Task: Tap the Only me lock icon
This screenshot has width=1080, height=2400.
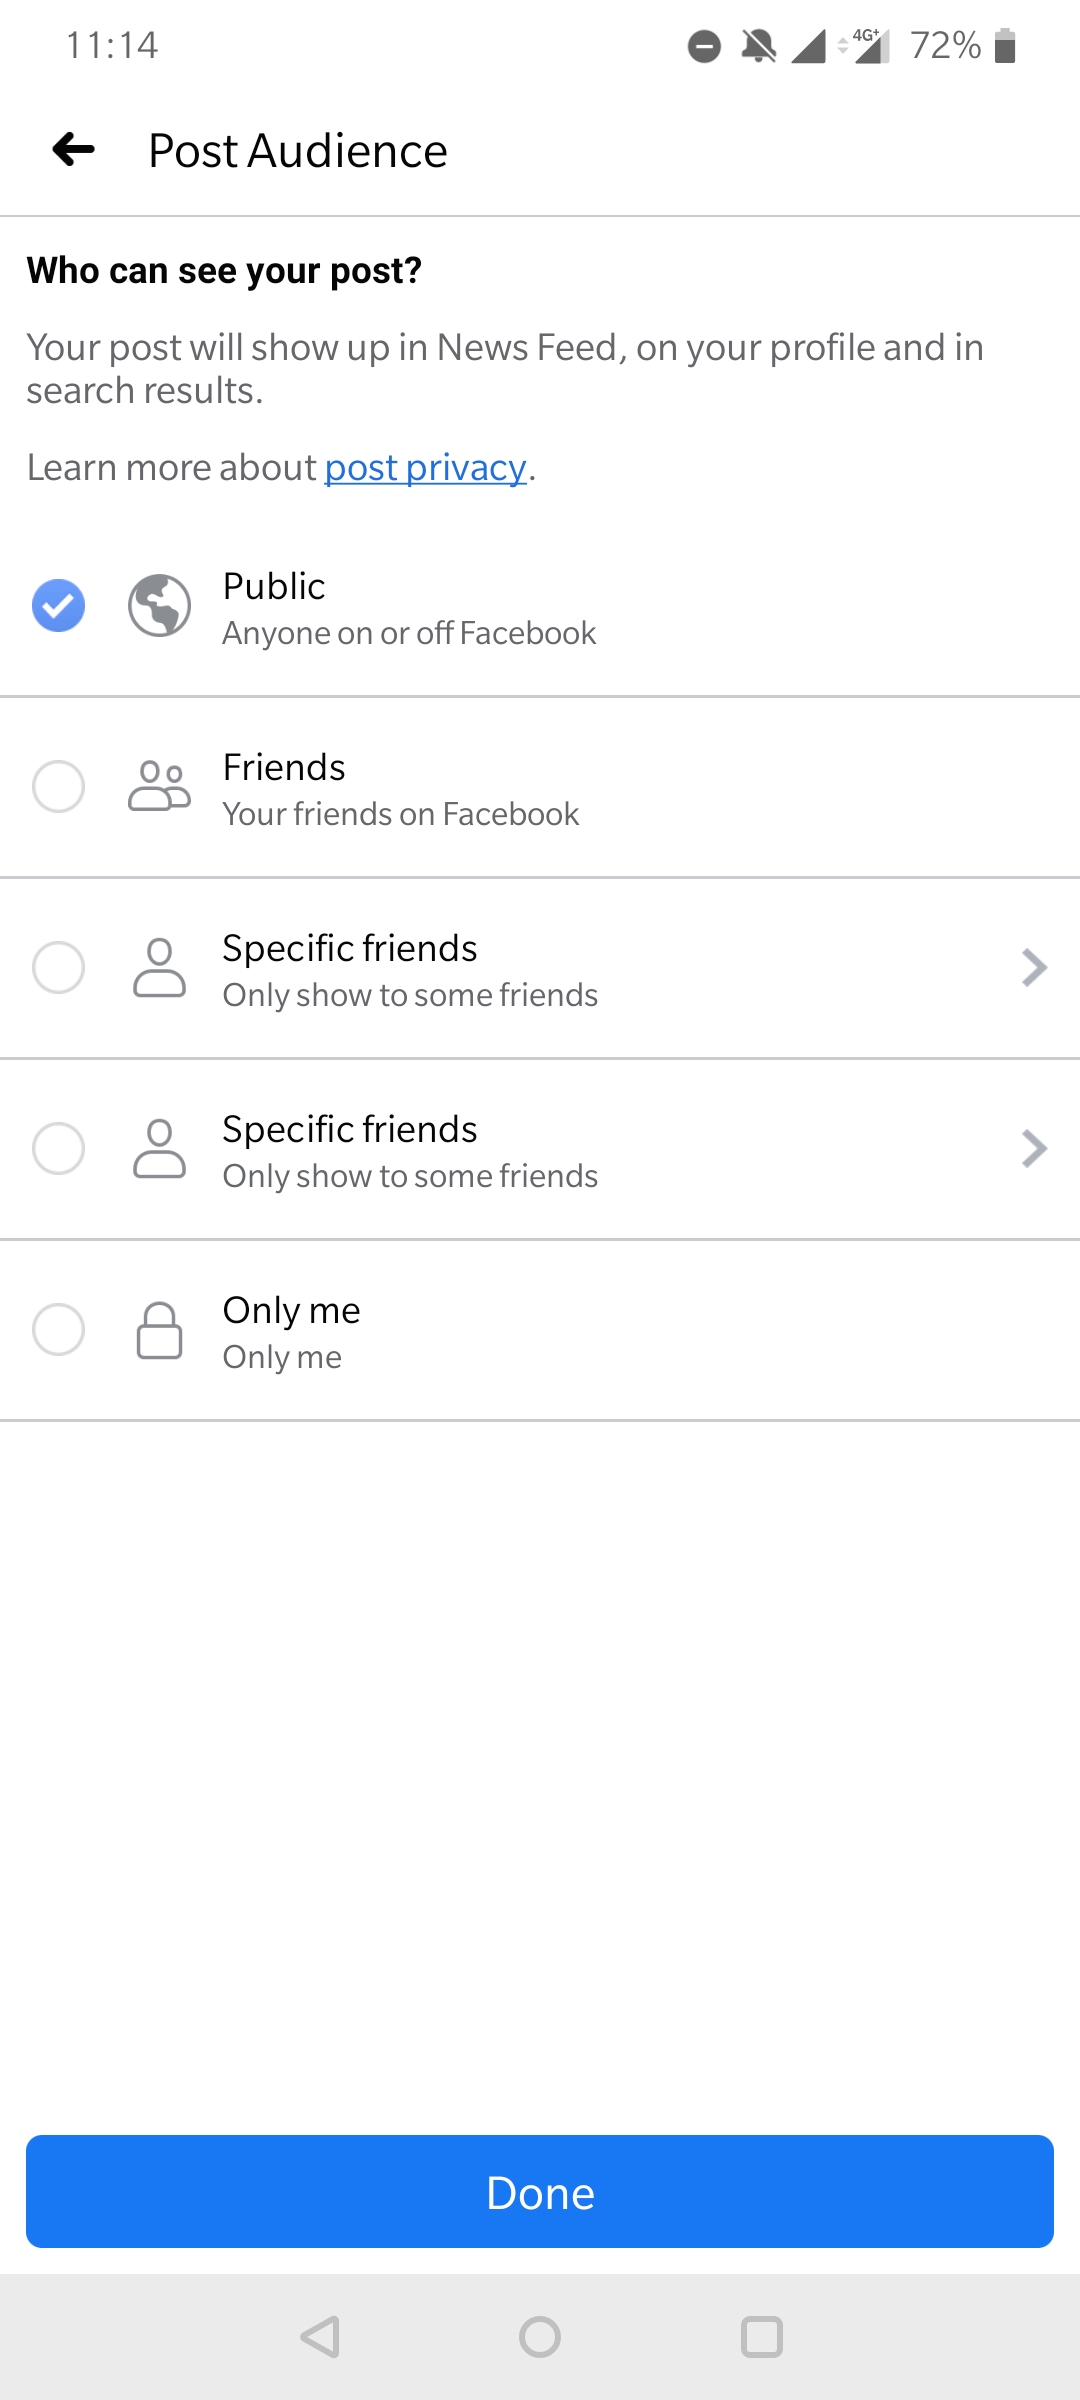Action: click(159, 1330)
